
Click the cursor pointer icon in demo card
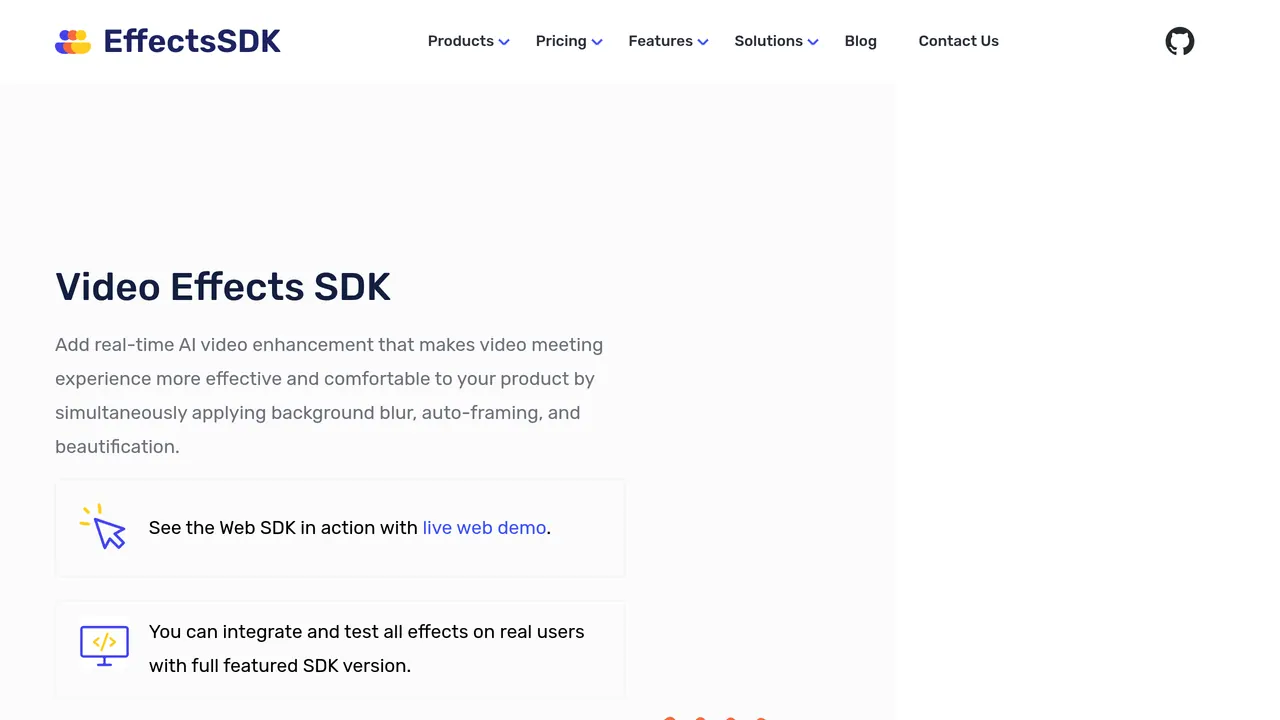[x=103, y=527]
